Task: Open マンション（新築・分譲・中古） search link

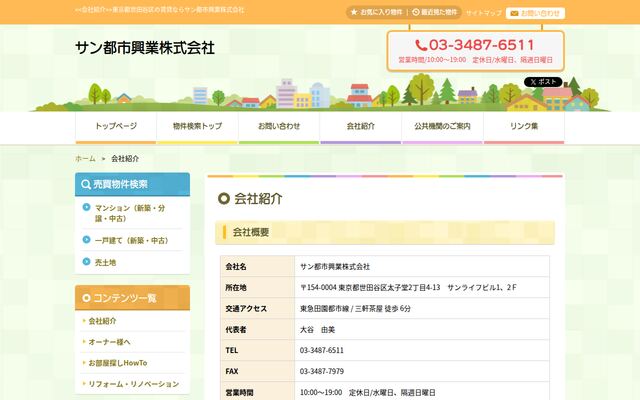Action: click(130, 213)
